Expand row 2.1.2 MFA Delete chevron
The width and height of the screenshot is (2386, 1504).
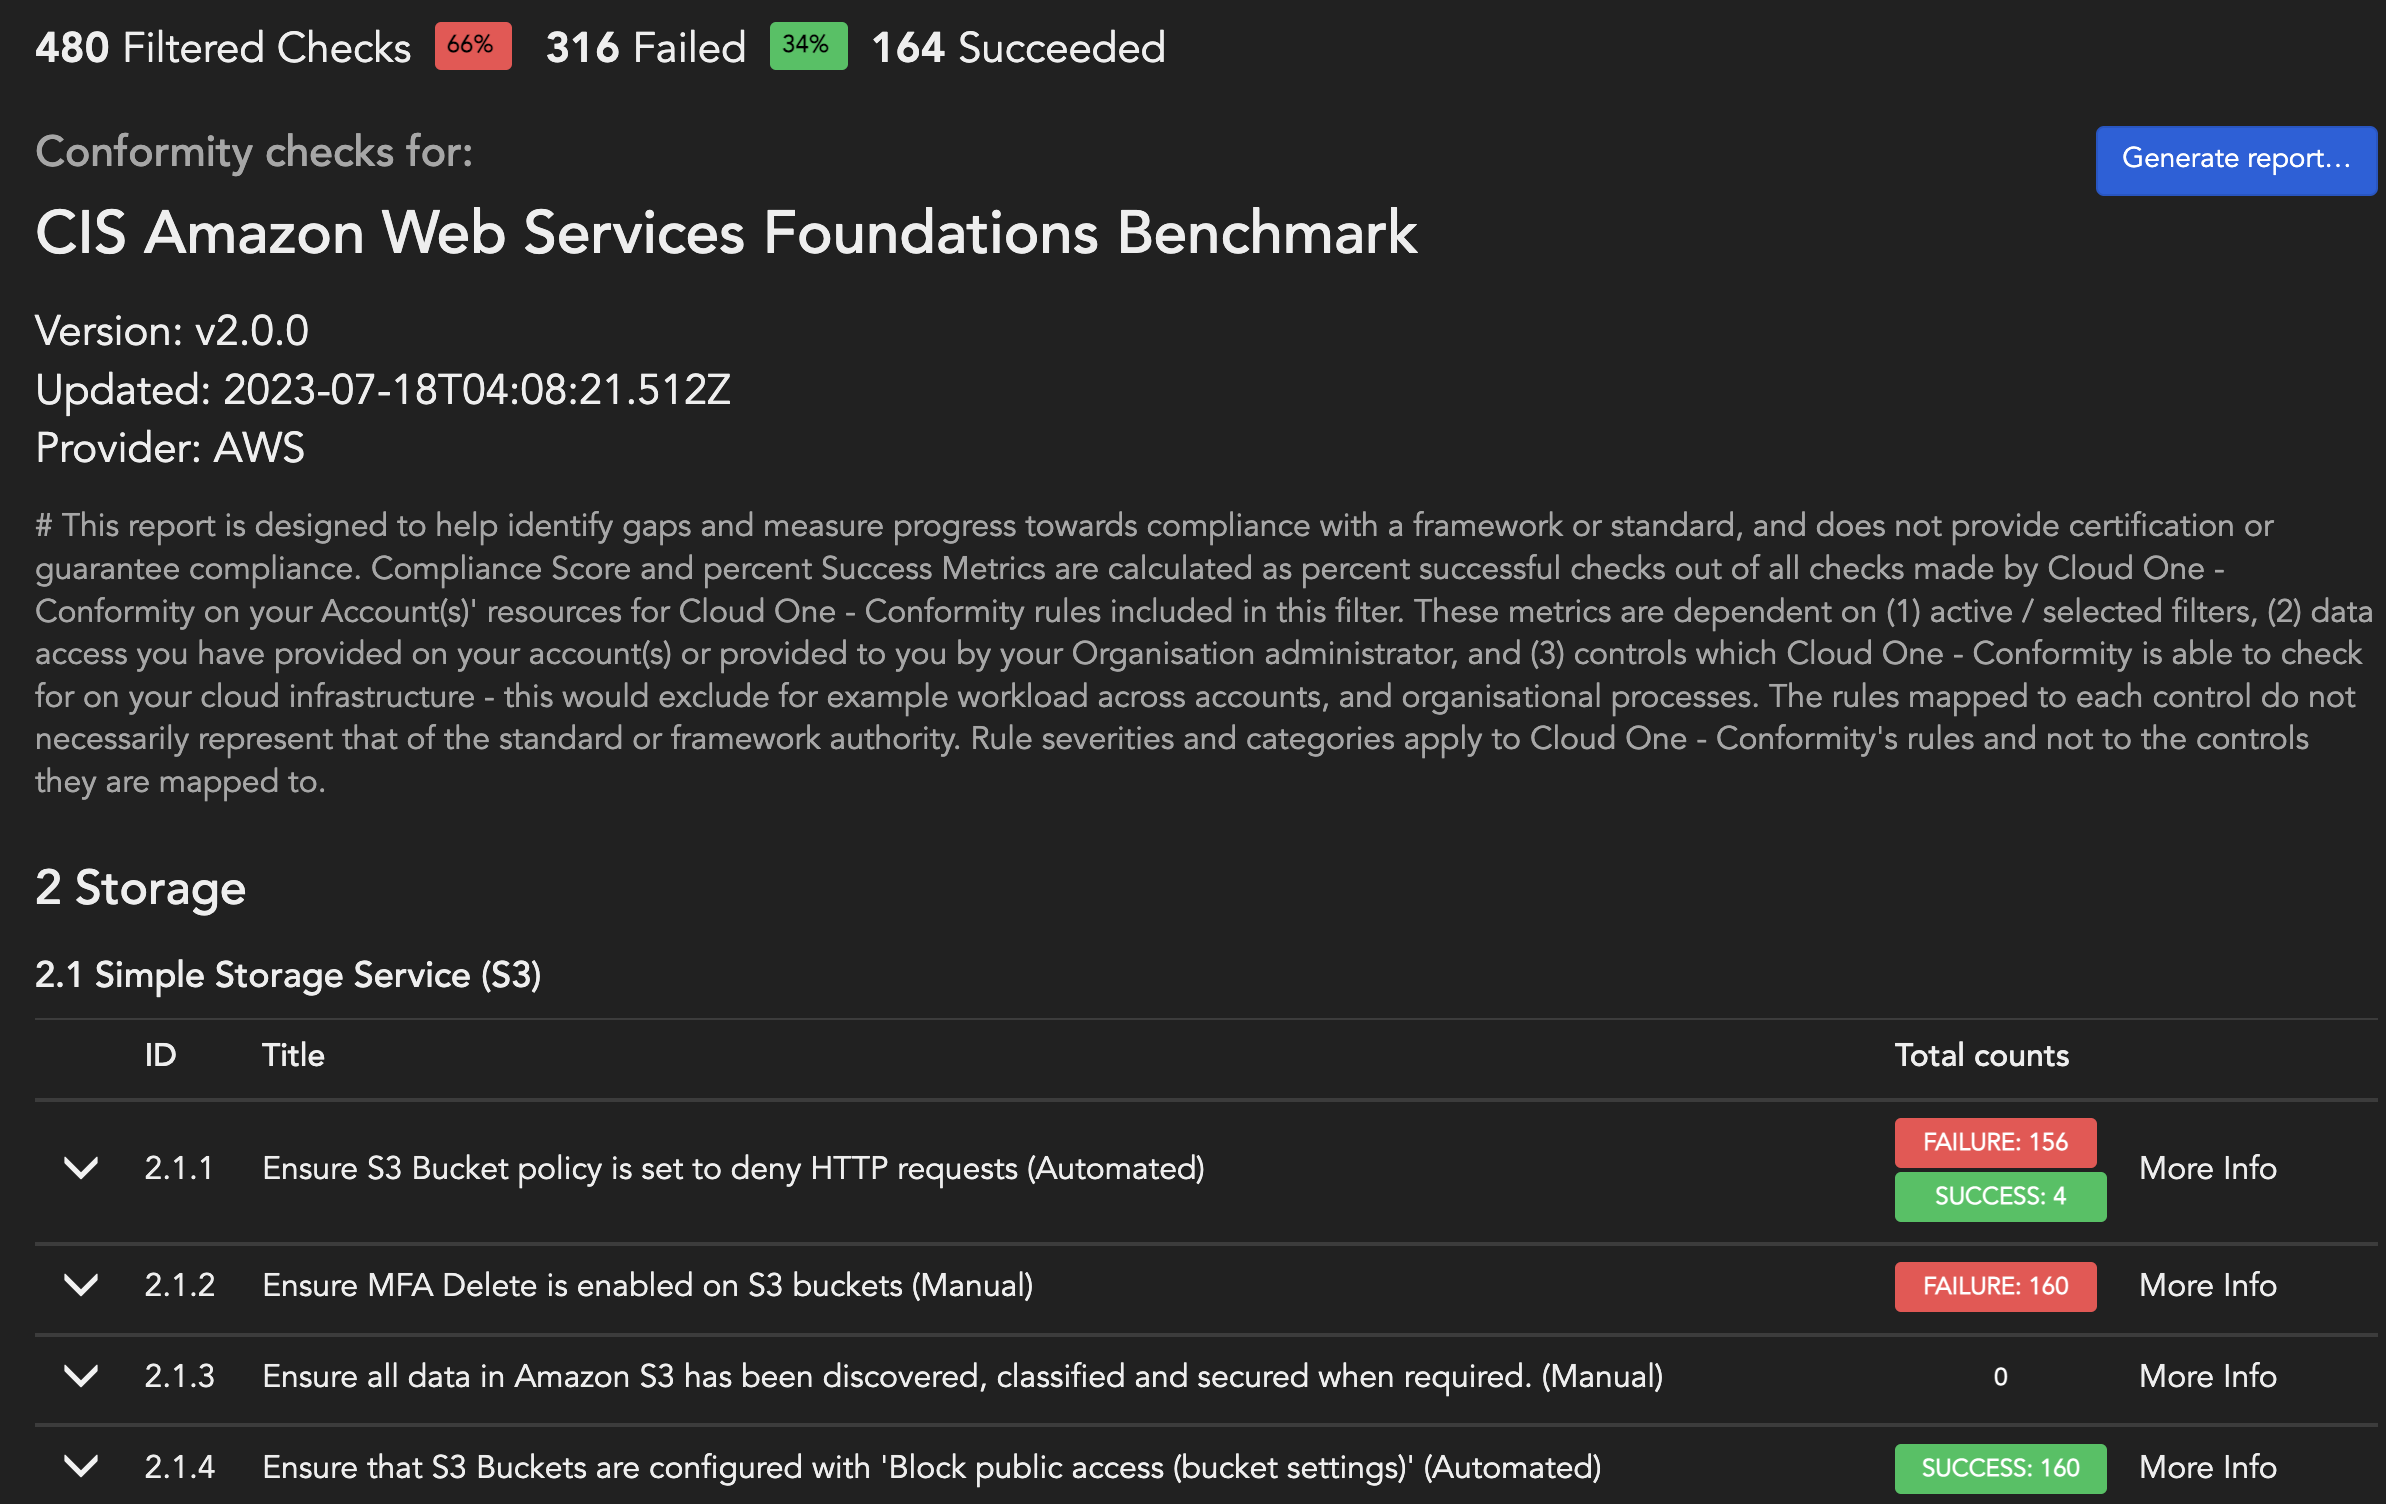tap(81, 1285)
